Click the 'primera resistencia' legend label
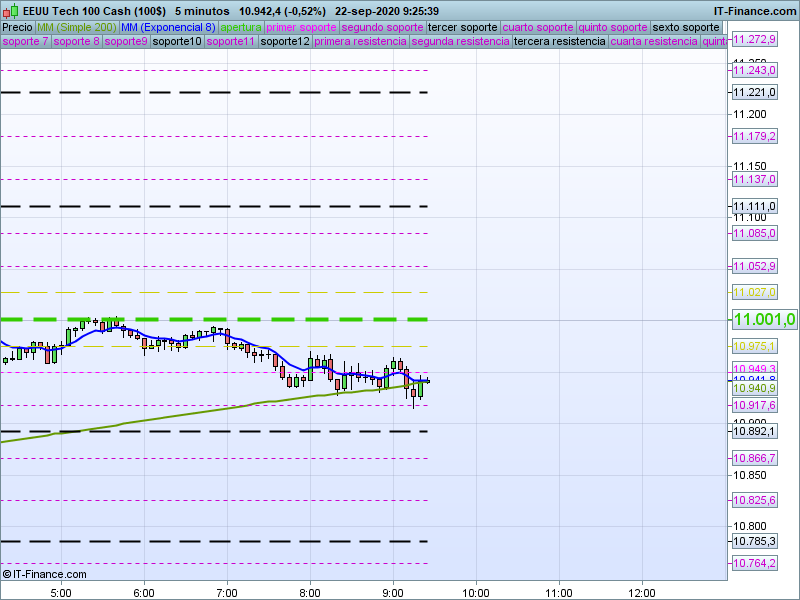The height and width of the screenshot is (600, 800). pyautogui.click(x=360, y=42)
